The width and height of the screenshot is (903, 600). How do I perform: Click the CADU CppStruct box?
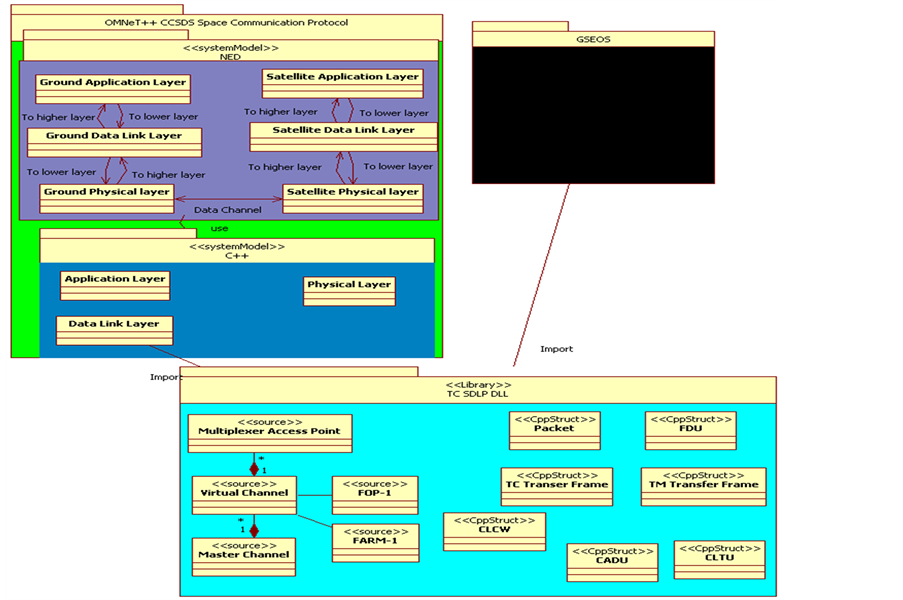click(611, 561)
